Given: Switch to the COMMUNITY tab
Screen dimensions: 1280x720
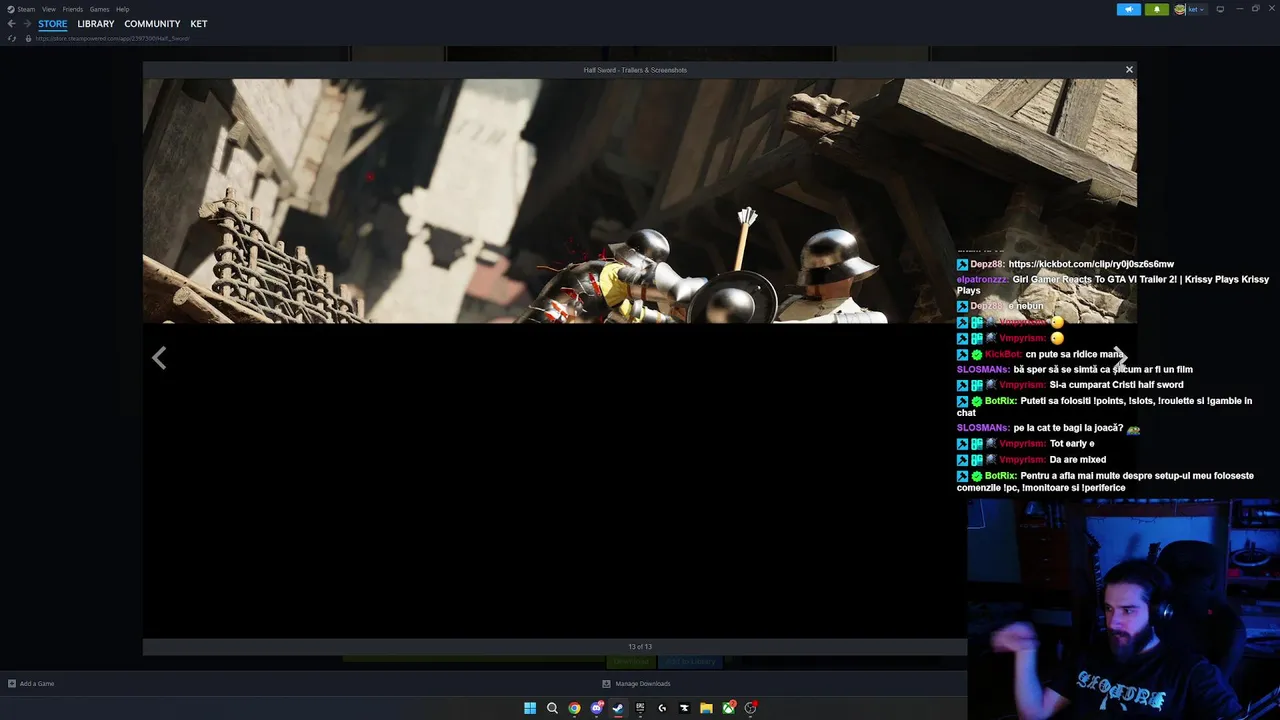Looking at the screenshot, I should point(152,24).
